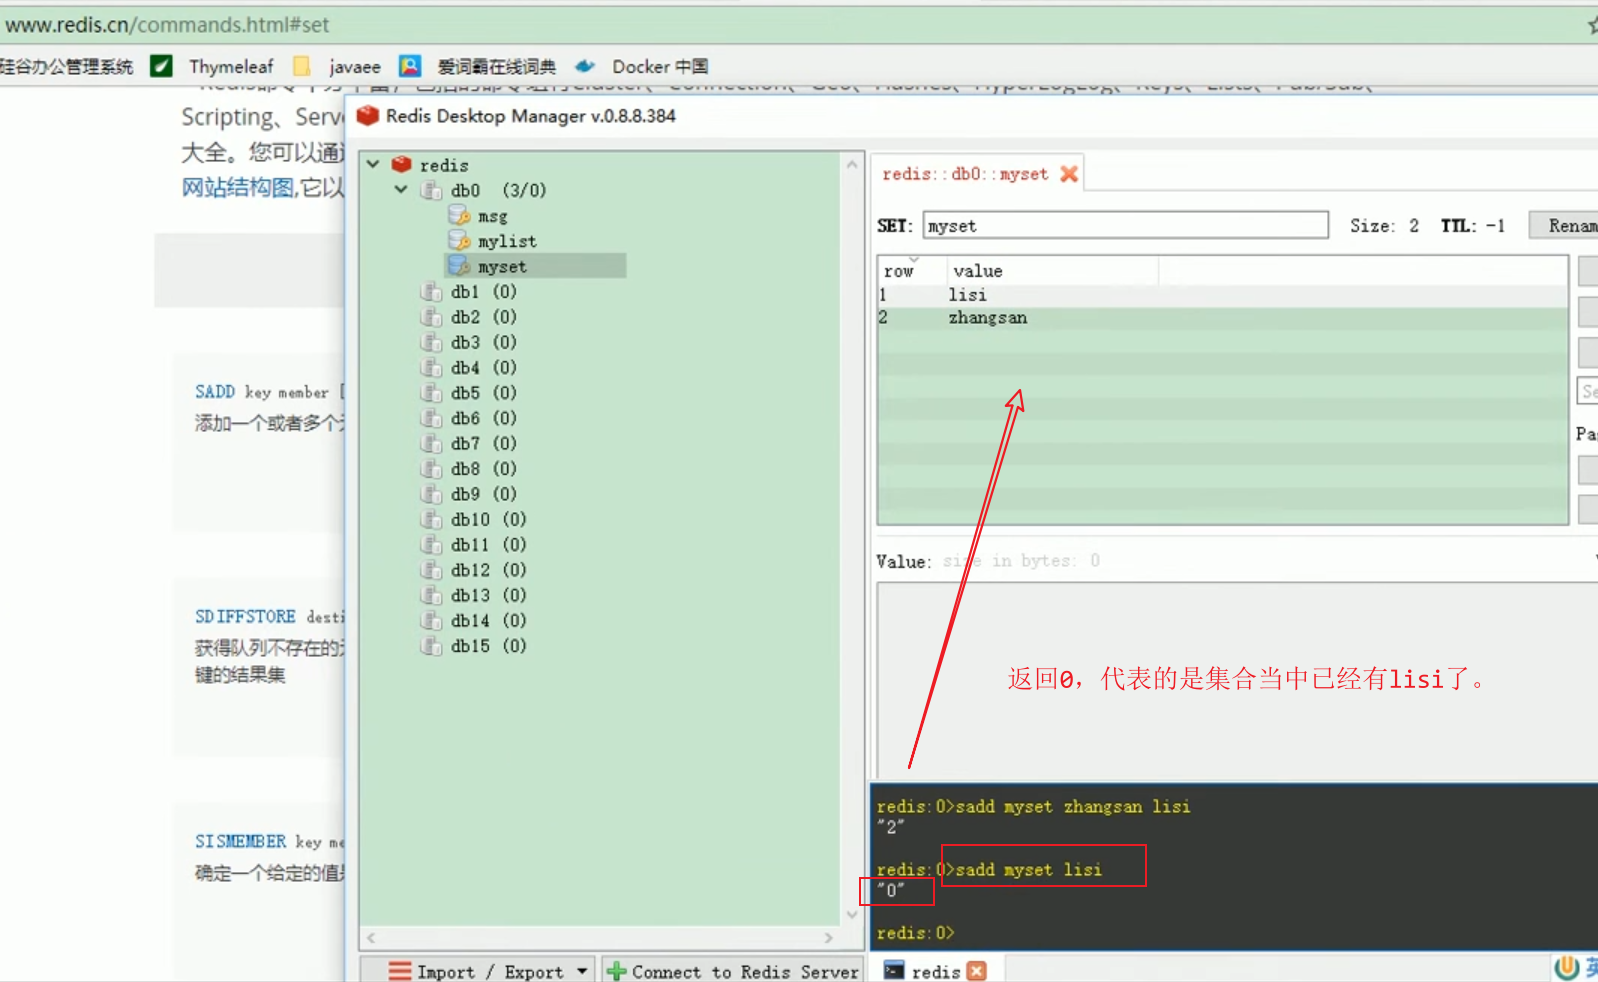The image size is (1598, 982).
Task: Open the Import / Export dropdown arrow
Action: 582,971
